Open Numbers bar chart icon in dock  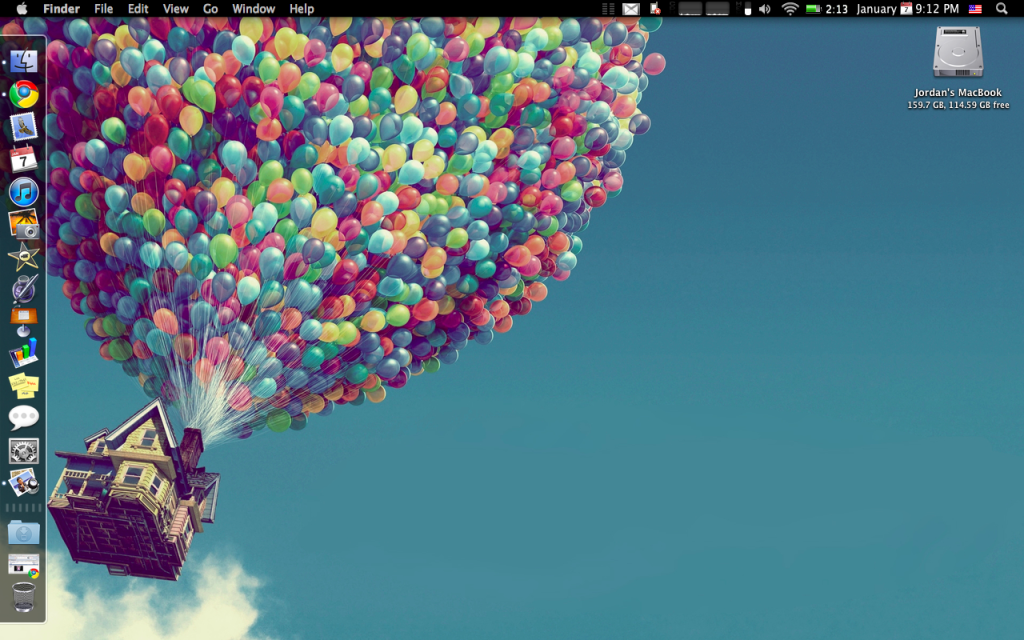(24, 353)
